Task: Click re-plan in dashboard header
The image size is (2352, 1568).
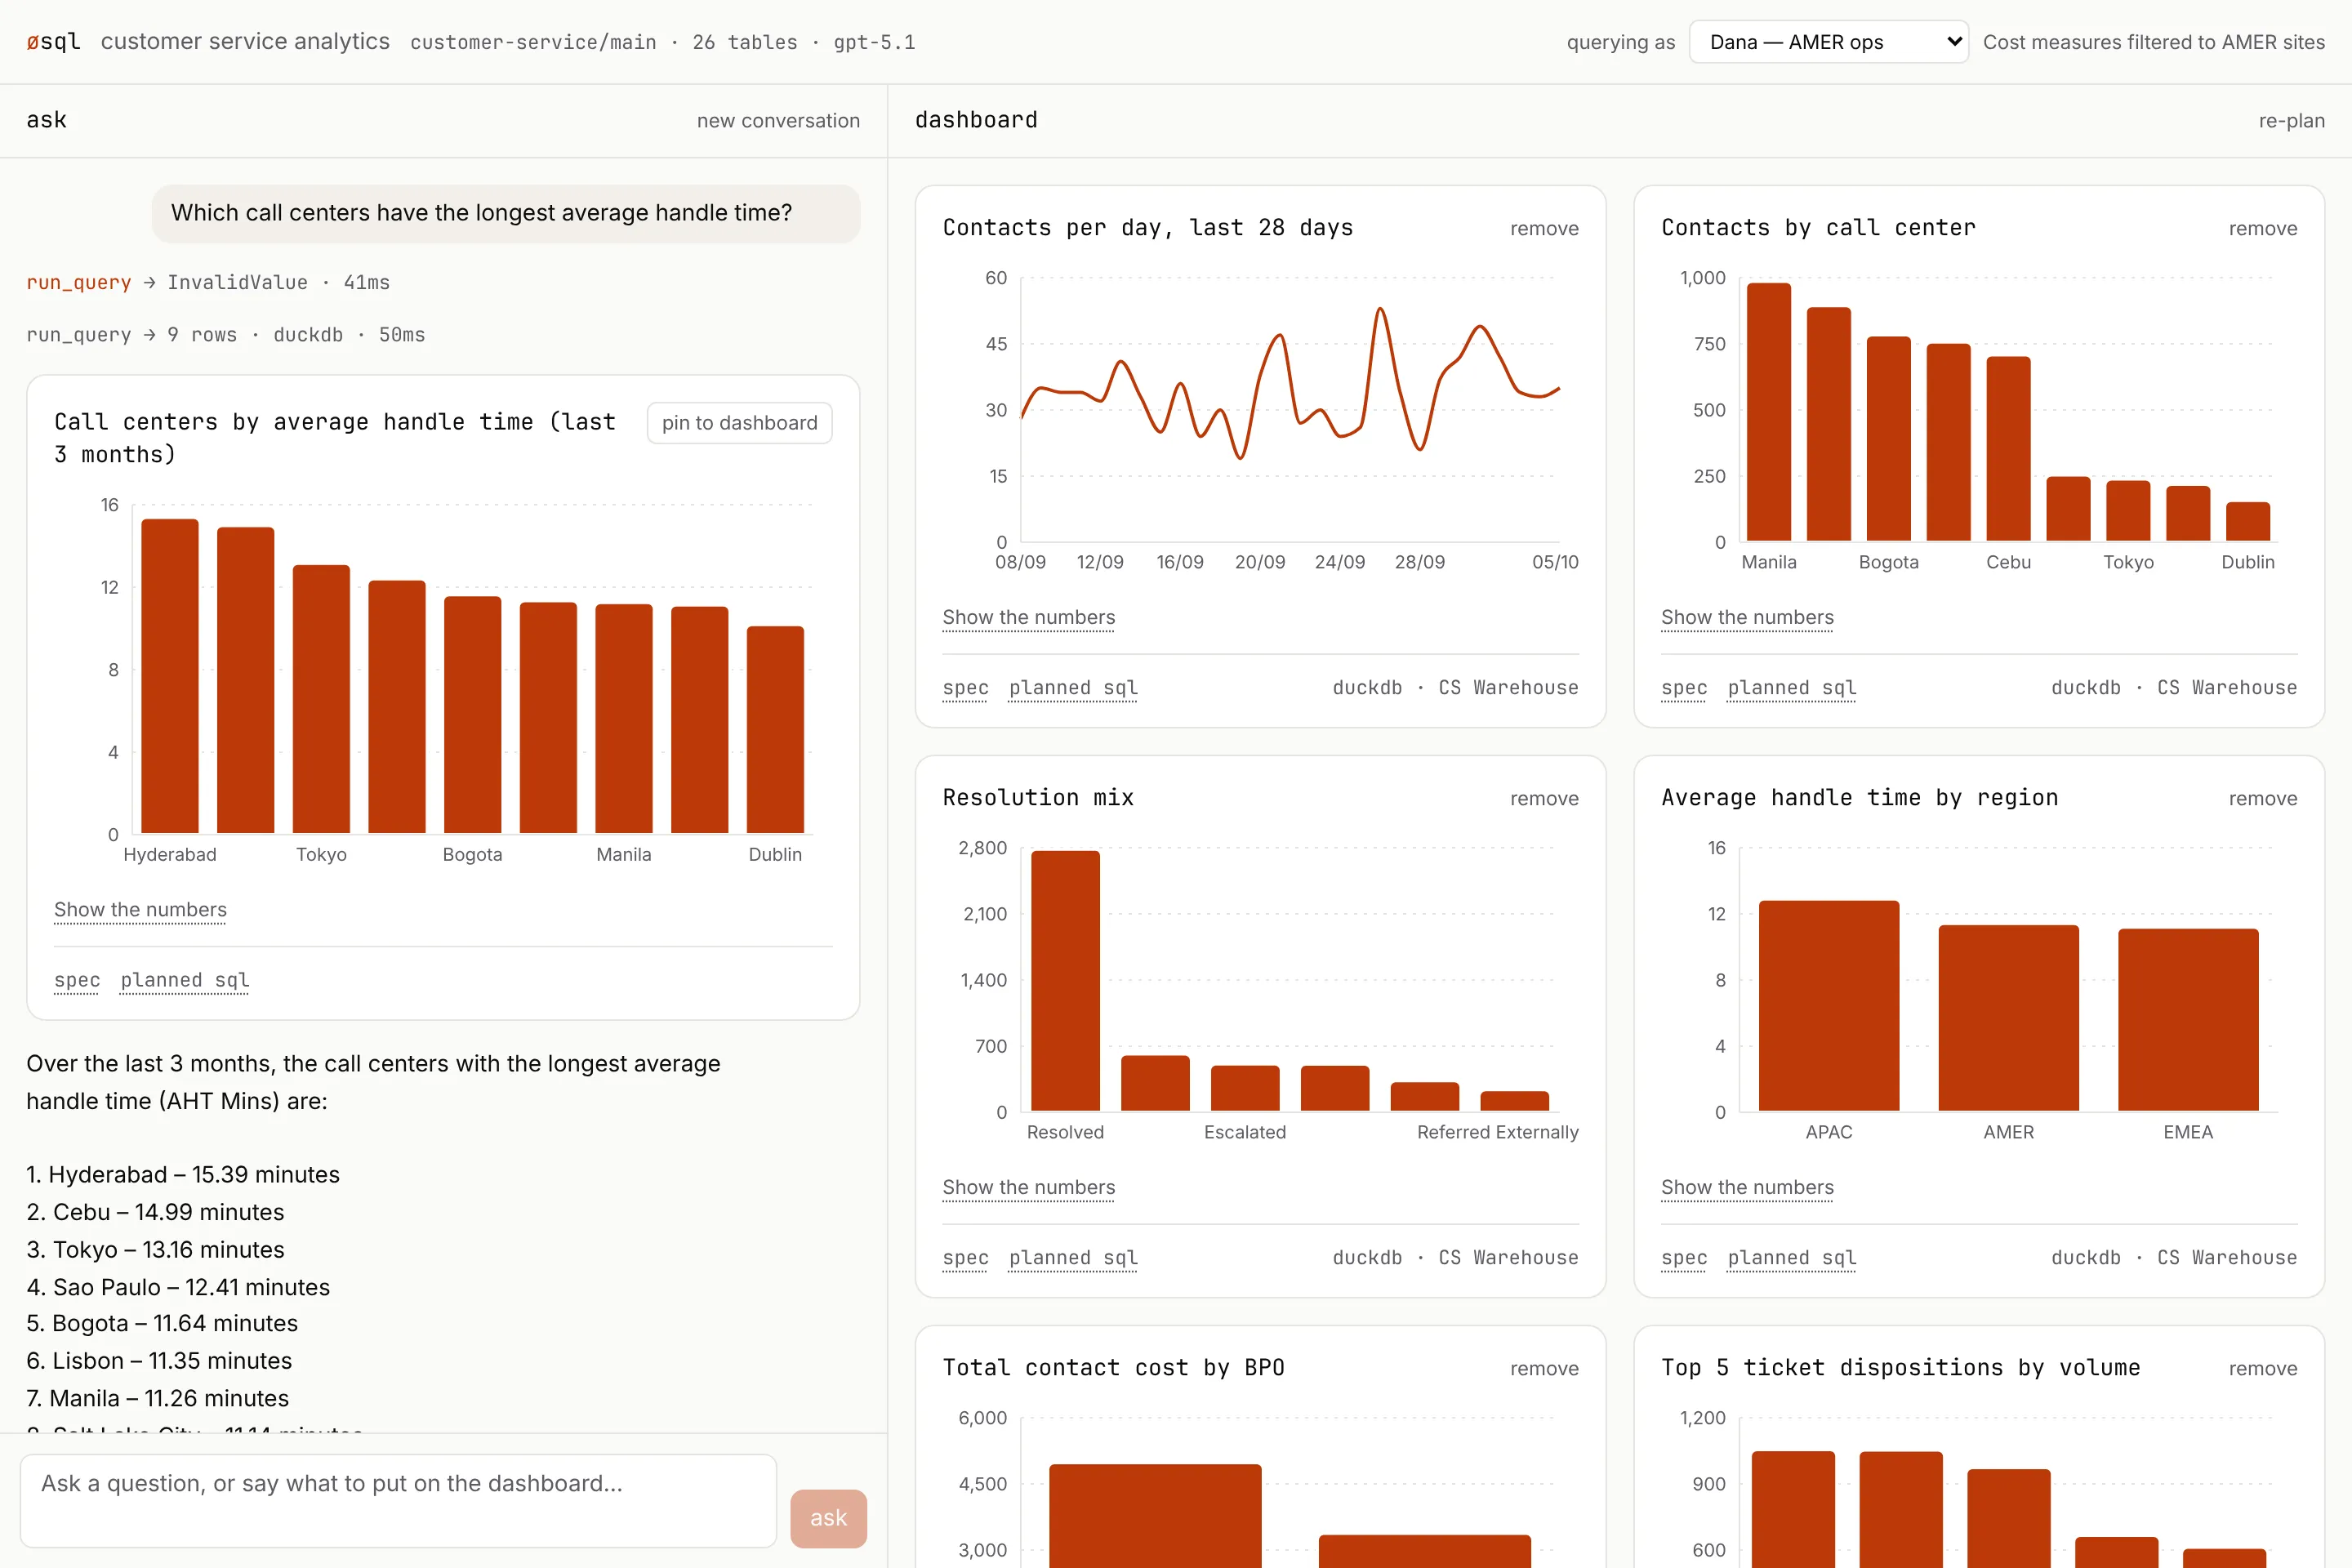Action: point(2291,120)
